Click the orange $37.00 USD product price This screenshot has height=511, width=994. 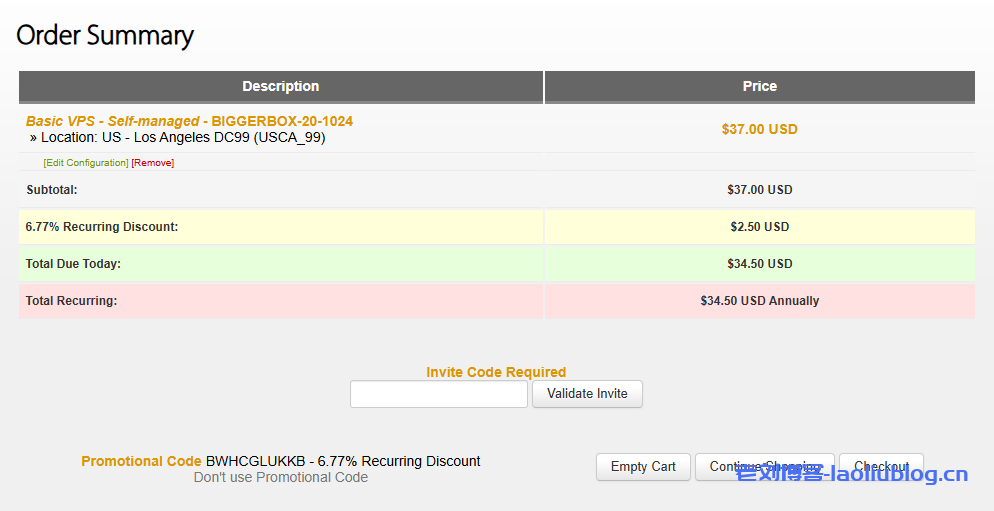pyautogui.click(x=759, y=129)
